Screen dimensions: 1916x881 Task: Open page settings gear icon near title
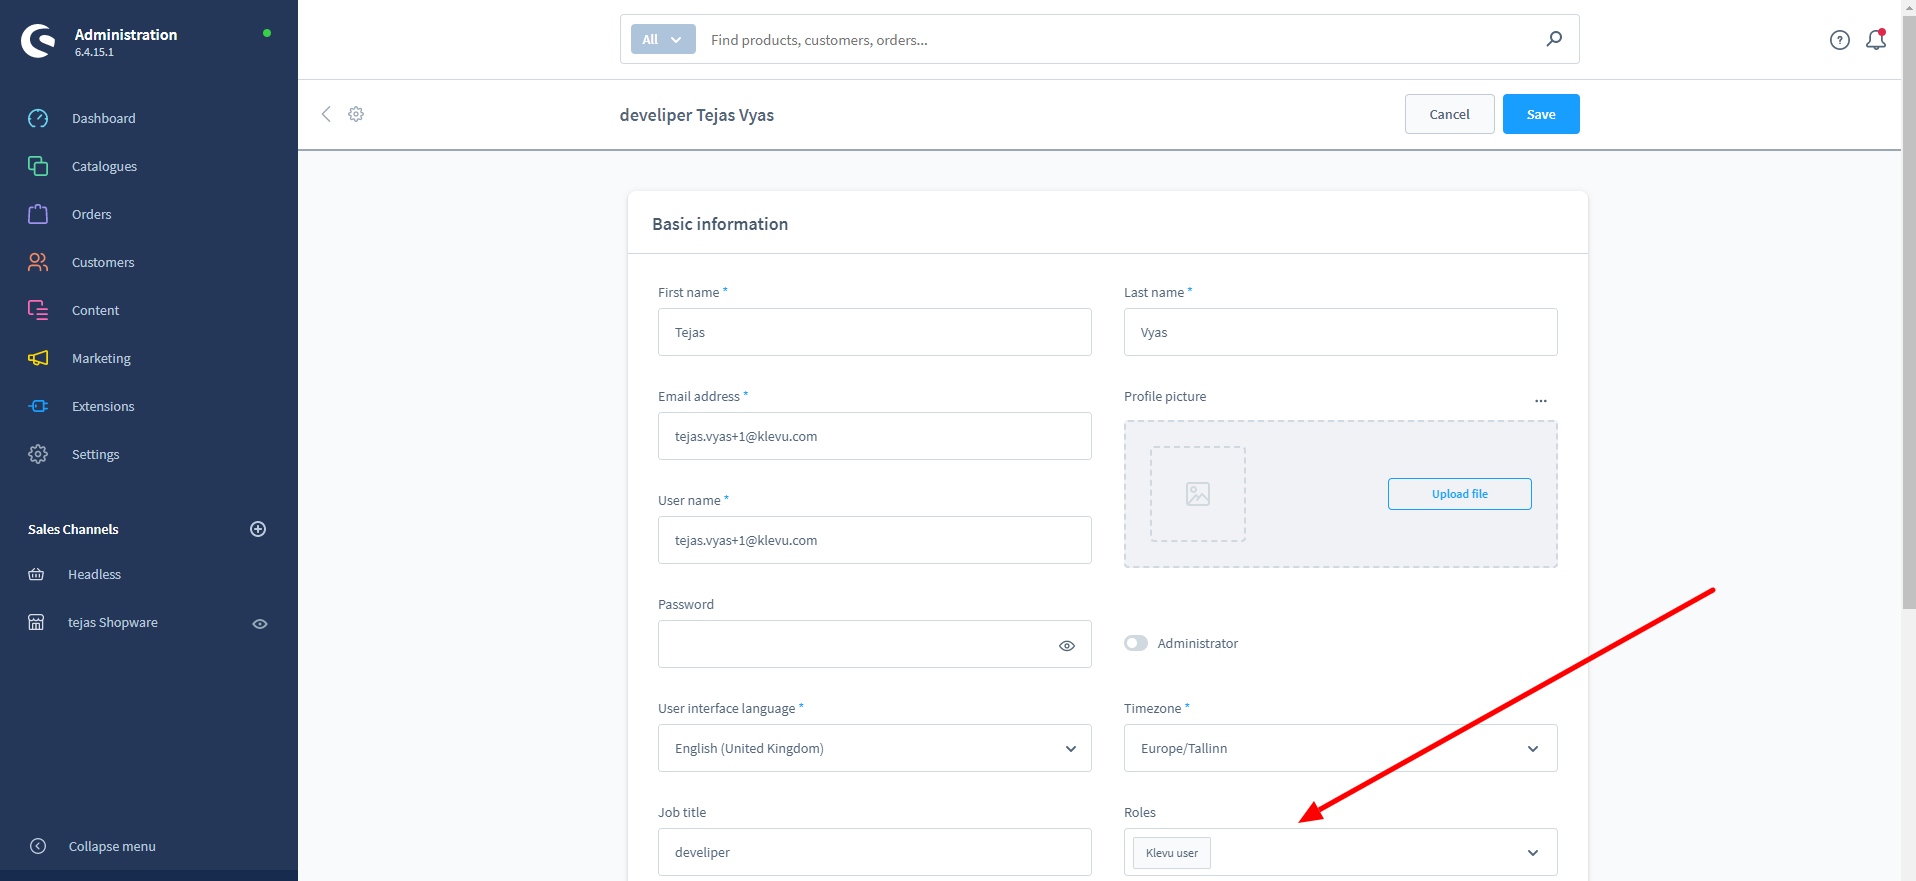(356, 114)
